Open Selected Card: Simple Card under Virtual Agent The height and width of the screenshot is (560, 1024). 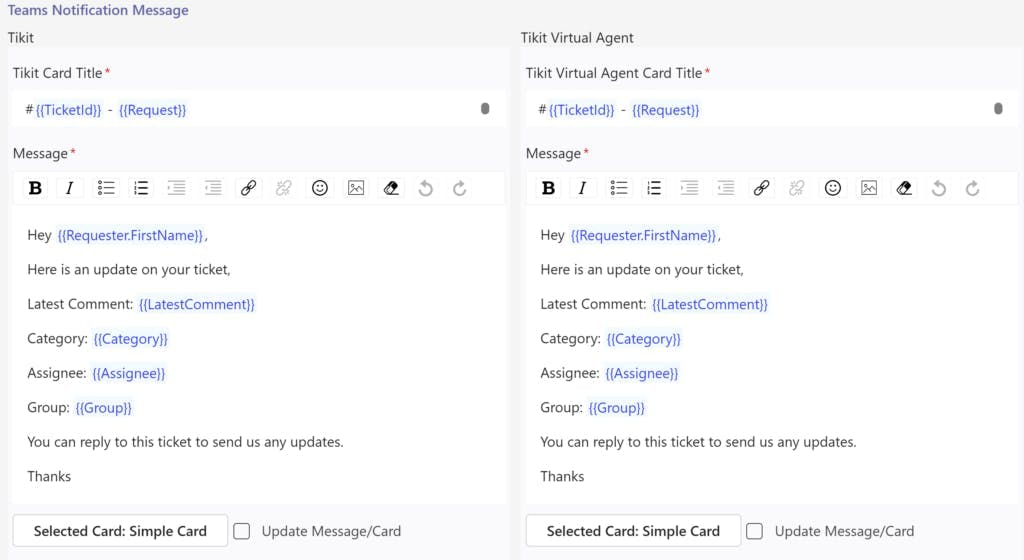[x=633, y=531]
